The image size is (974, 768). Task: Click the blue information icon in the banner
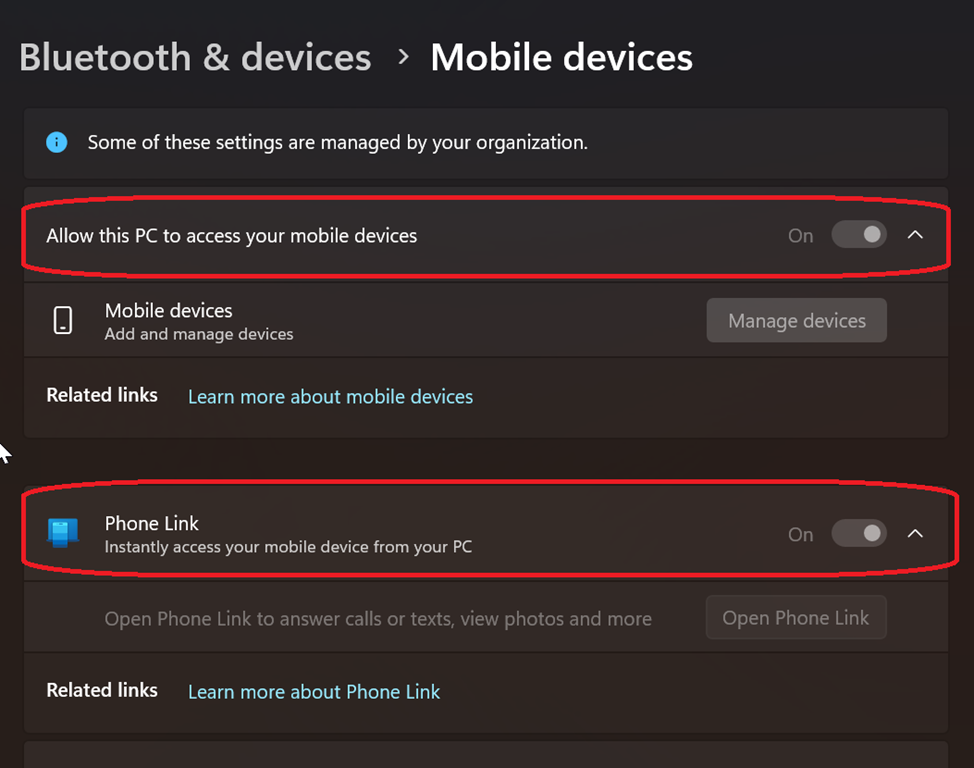(x=57, y=143)
